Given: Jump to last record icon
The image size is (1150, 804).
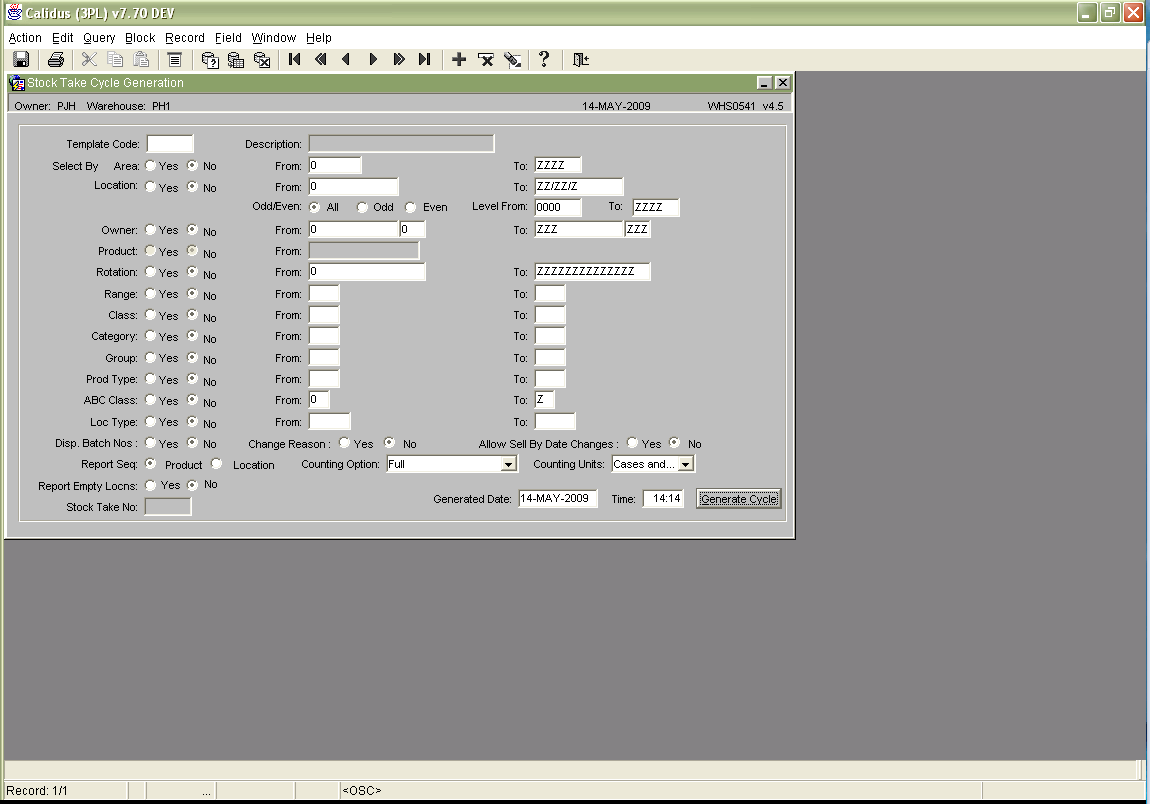Looking at the screenshot, I should [x=425, y=59].
